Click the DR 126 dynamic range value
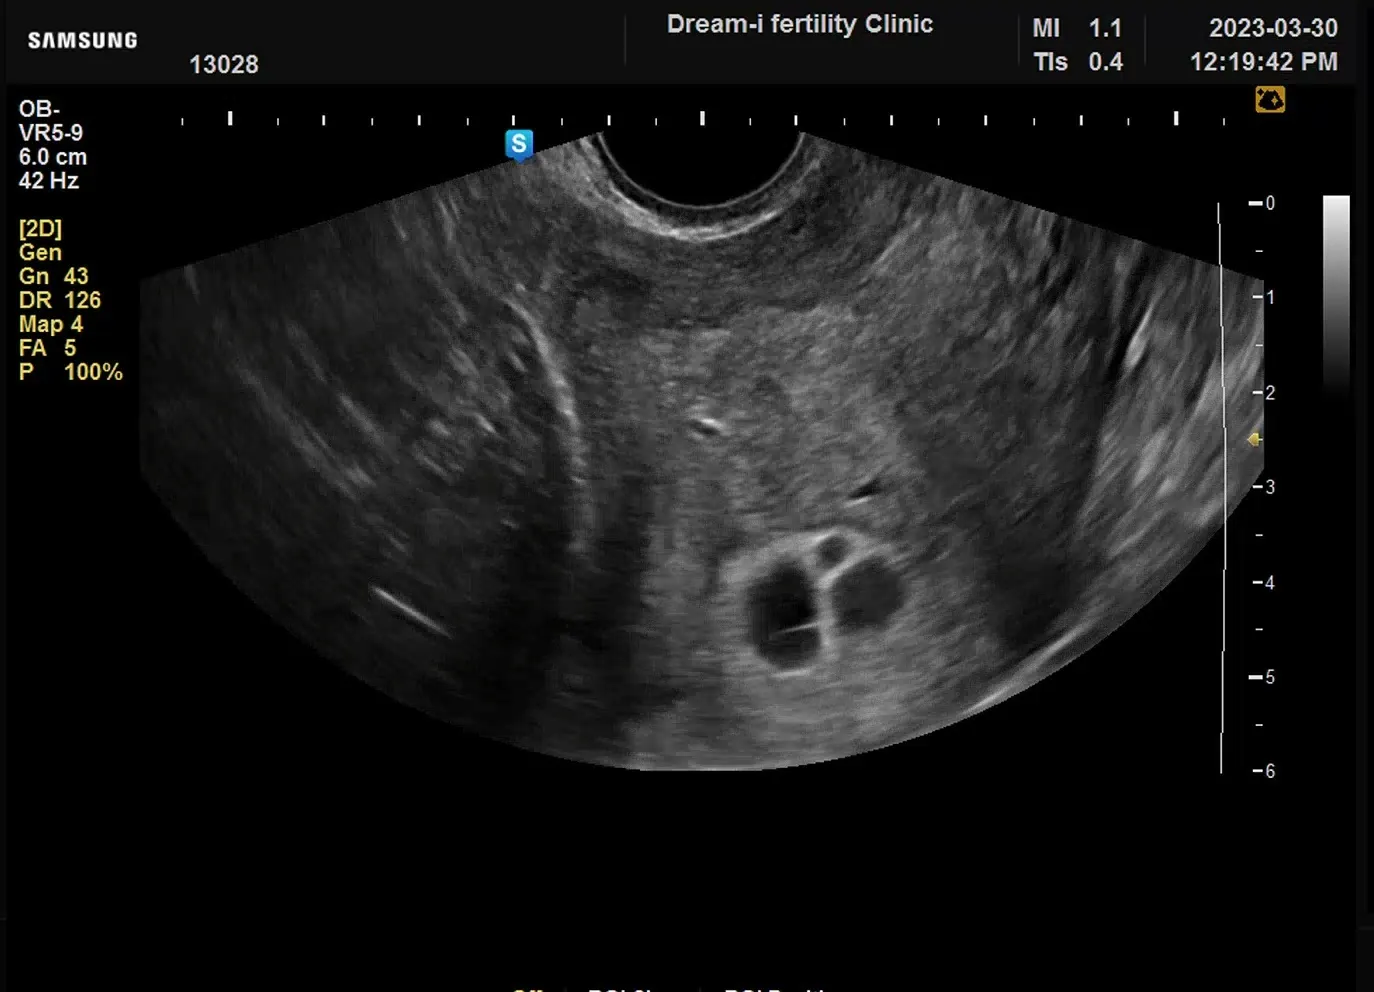Screen dimensions: 1374x992 pyautogui.click(x=60, y=300)
